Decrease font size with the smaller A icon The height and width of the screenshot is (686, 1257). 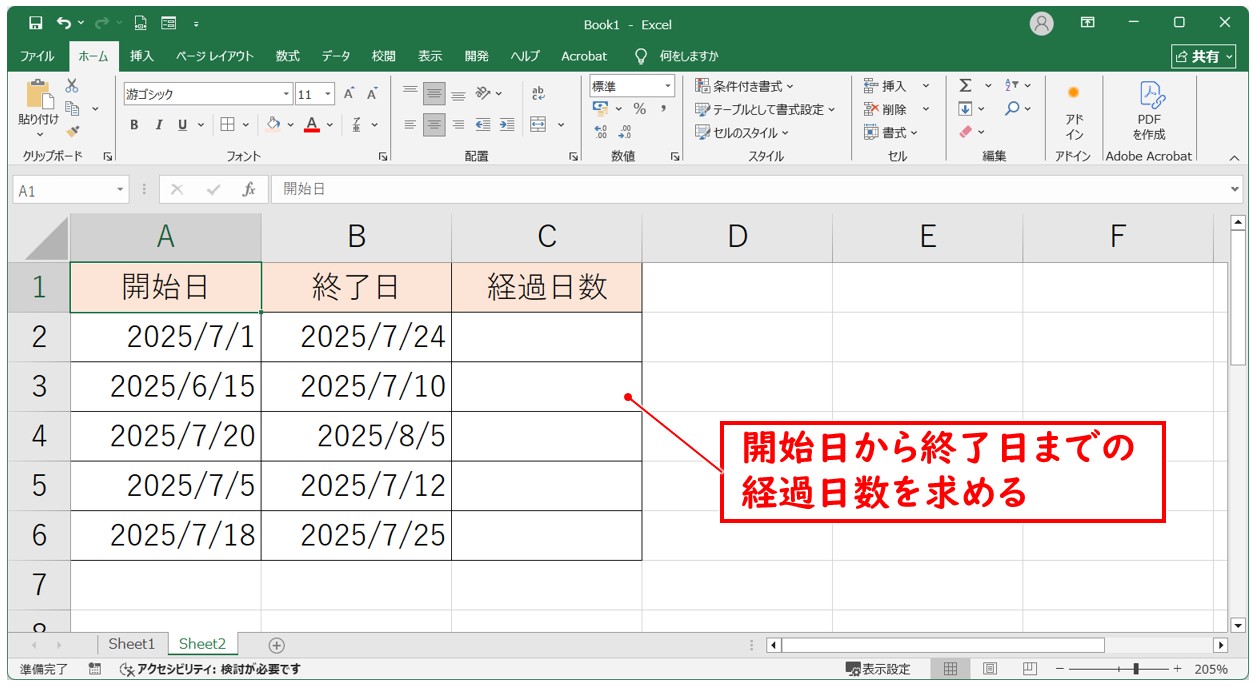pyautogui.click(x=372, y=94)
